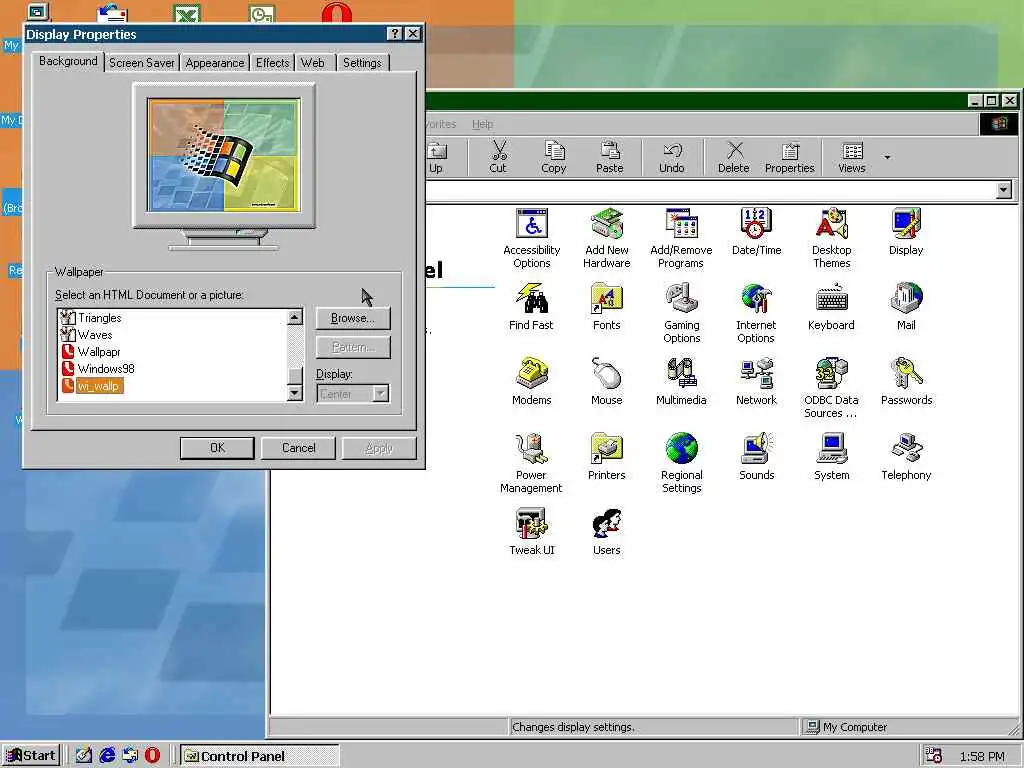Switch to the Appearance tab

[215, 63]
